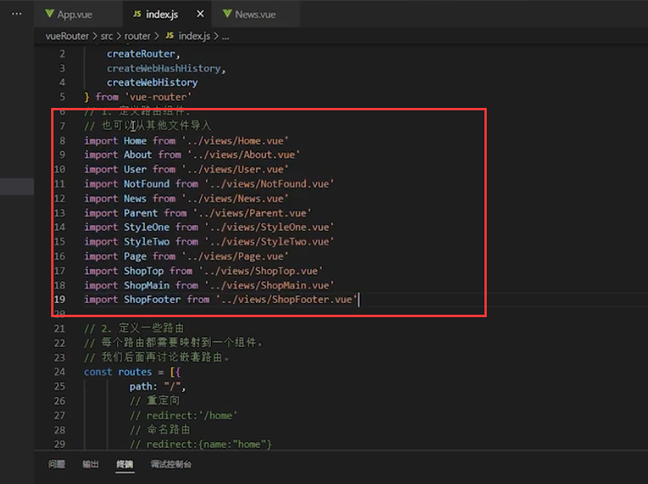
Task: Click createWebHashHistory on line 3
Action: point(164,69)
